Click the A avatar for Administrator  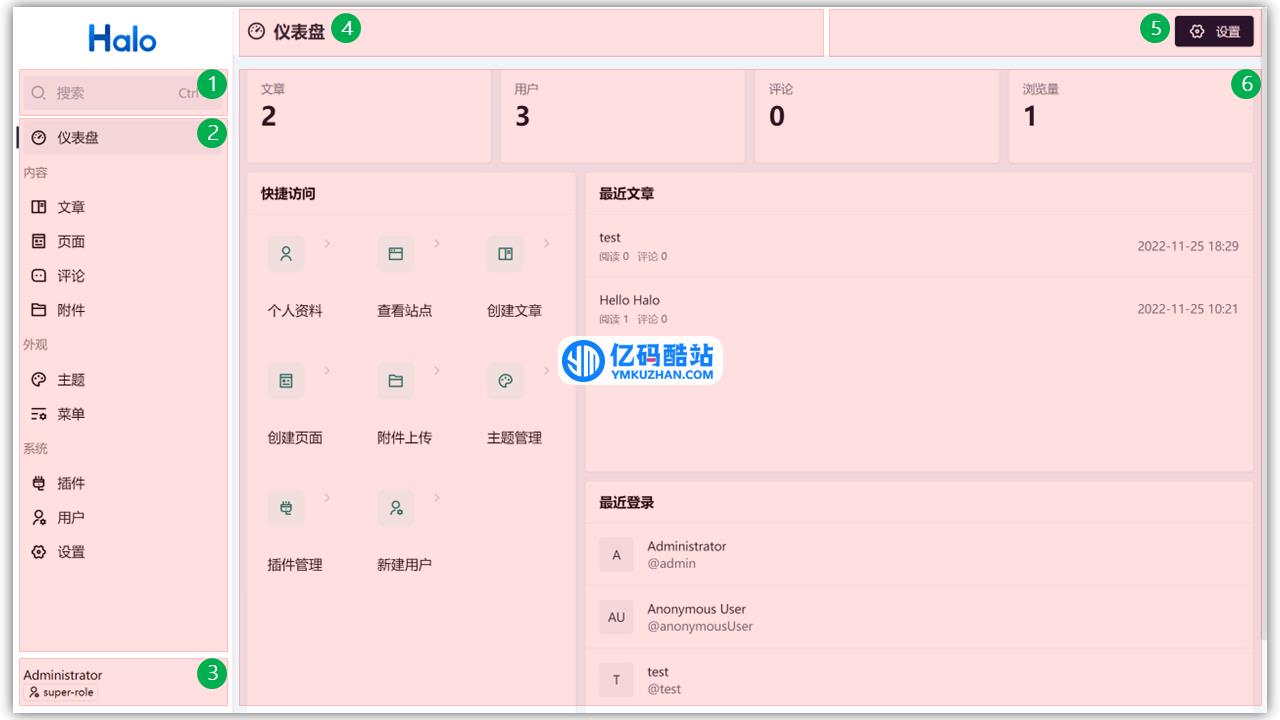pyautogui.click(x=616, y=555)
